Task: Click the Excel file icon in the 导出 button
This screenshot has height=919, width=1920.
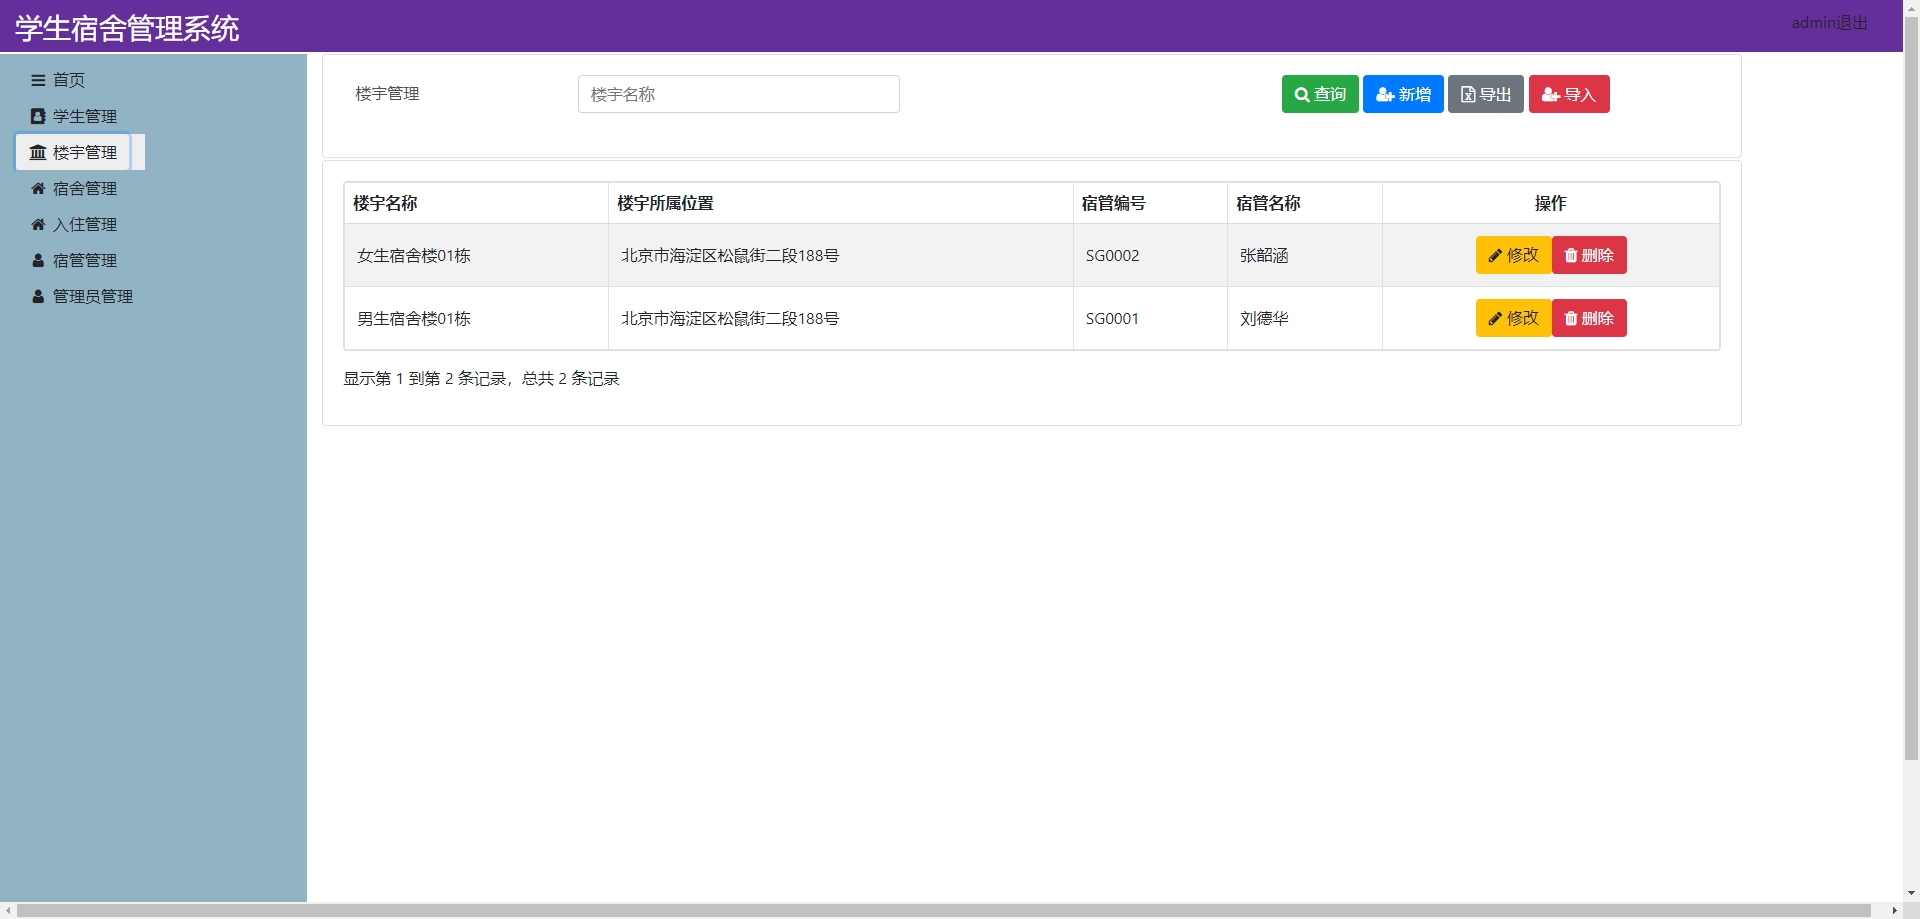Action: [x=1468, y=94]
